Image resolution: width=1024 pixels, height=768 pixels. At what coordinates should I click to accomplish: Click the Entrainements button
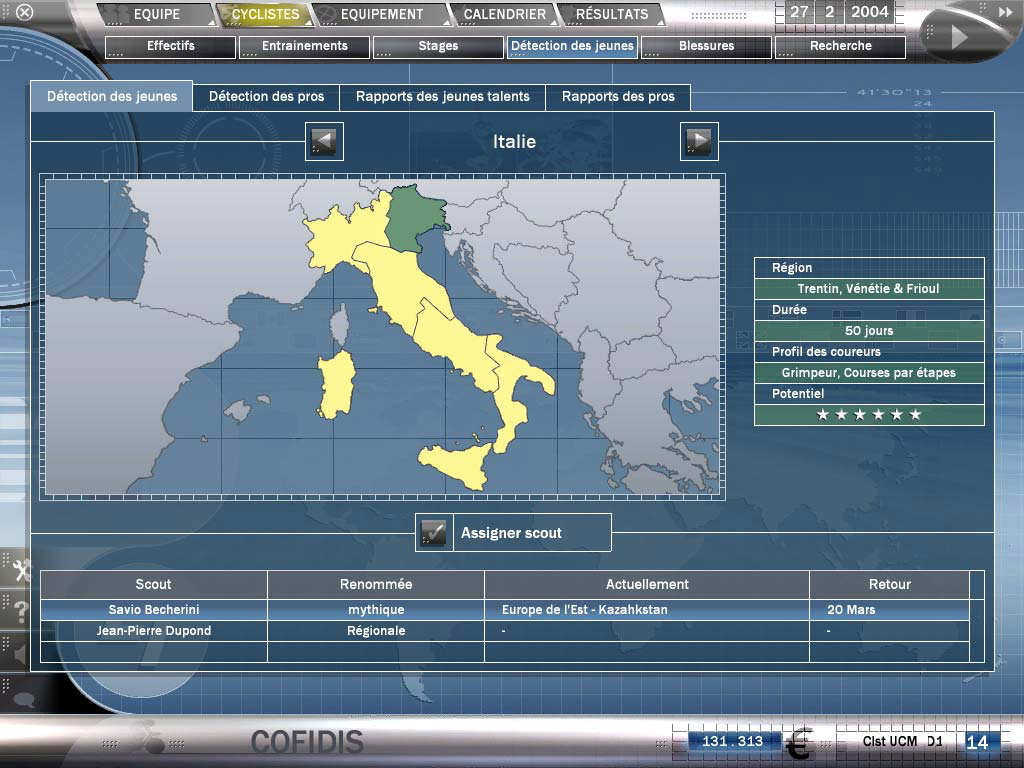coord(304,47)
